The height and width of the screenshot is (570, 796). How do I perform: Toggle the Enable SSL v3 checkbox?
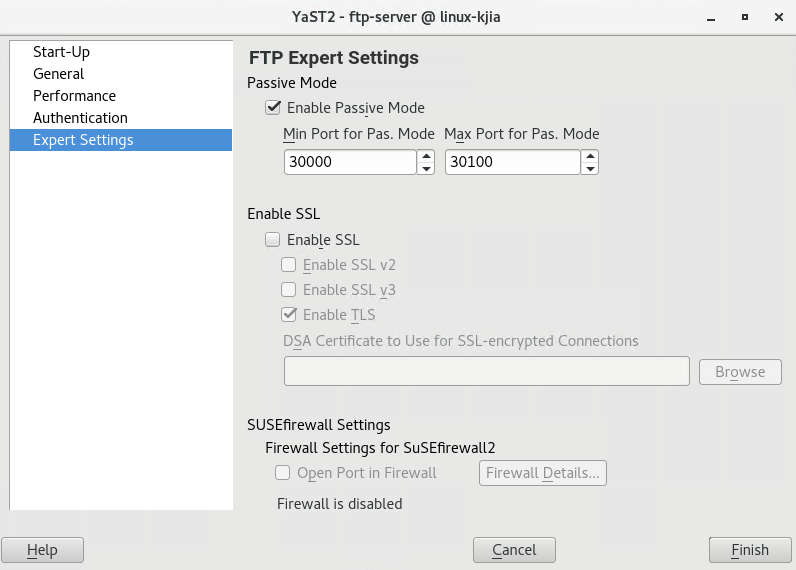click(289, 290)
